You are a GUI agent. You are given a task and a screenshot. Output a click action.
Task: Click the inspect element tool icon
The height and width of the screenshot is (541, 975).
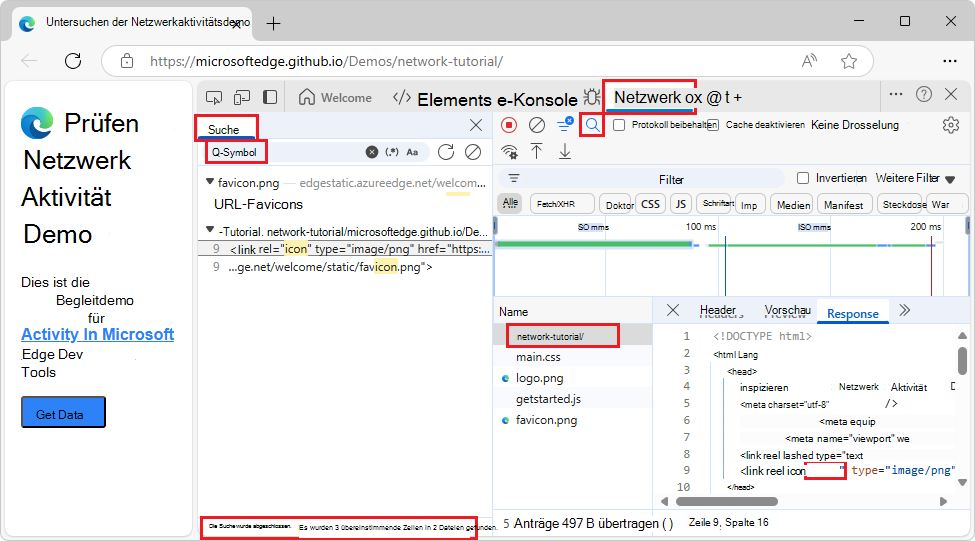tap(214, 97)
